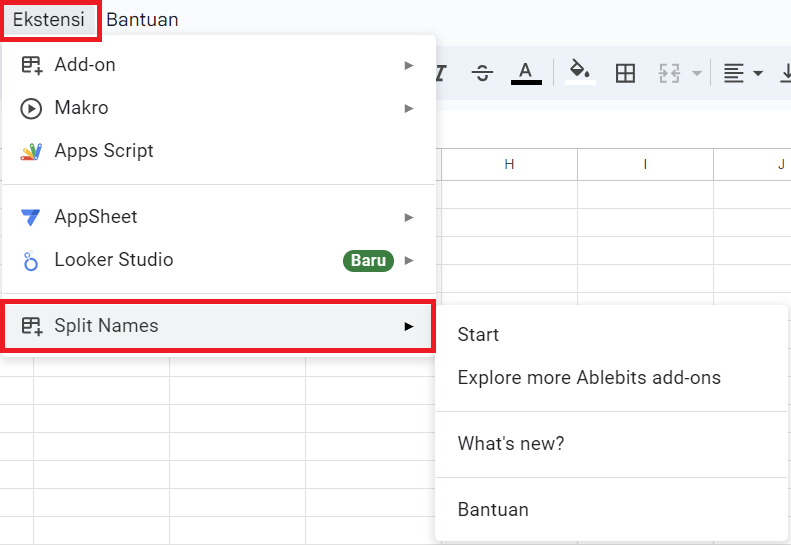Screen dimensions: 791x545
Task: Open the Makro submenu
Action: pyautogui.click(x=218, y=108)
